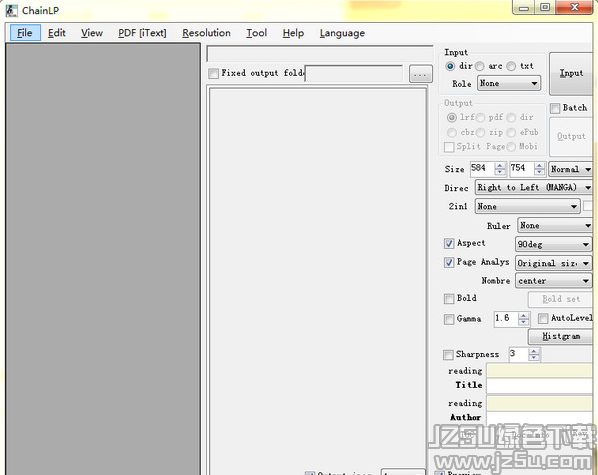Select the 'dir' input radio button
The image size is (598, 475).
click(x=450, y=66)
